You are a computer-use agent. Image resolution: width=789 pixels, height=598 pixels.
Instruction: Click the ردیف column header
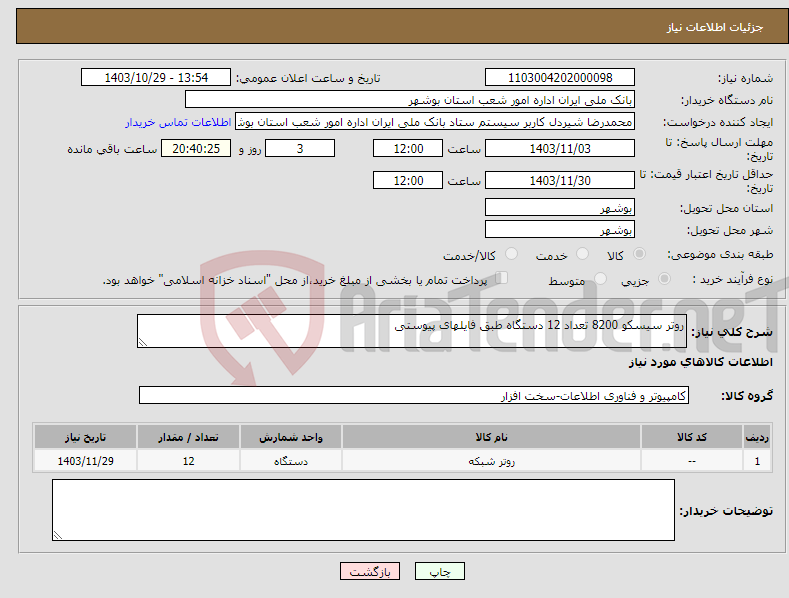click(757, 437)
